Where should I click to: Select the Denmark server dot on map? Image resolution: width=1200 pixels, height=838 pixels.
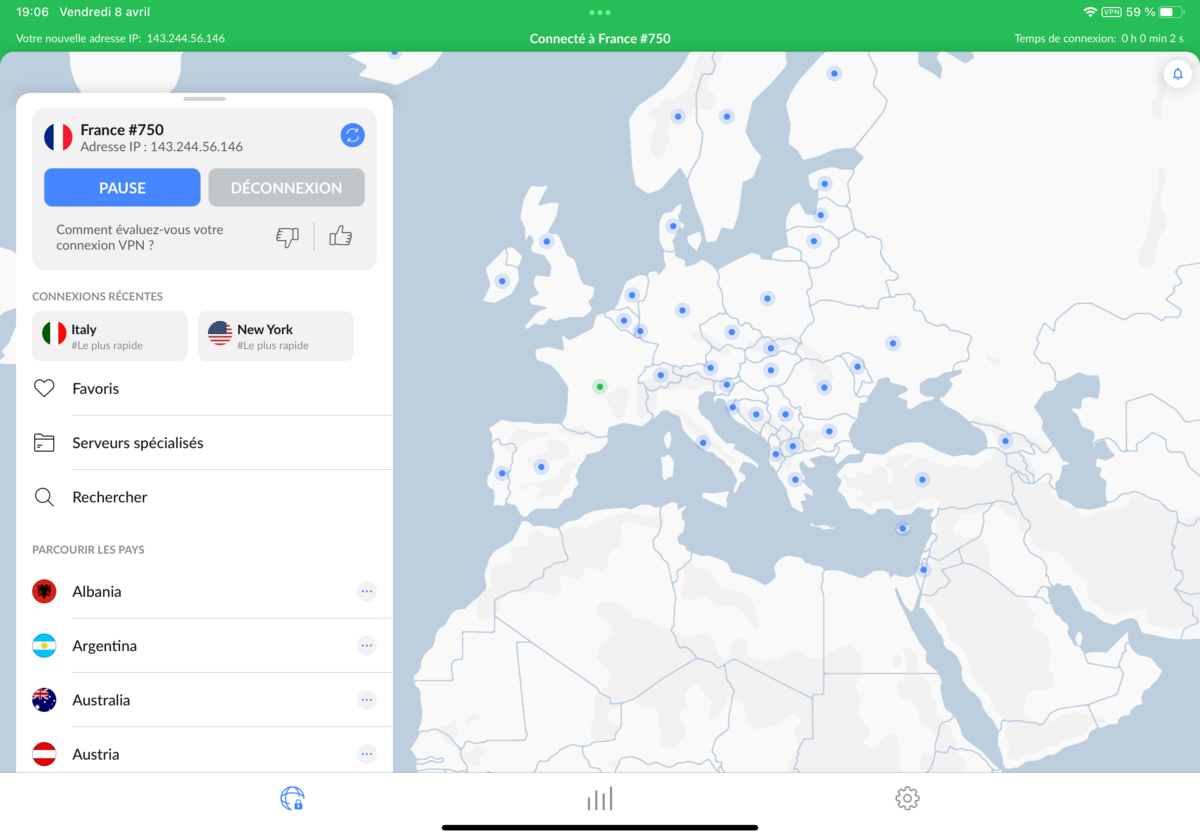pos(673,225)
